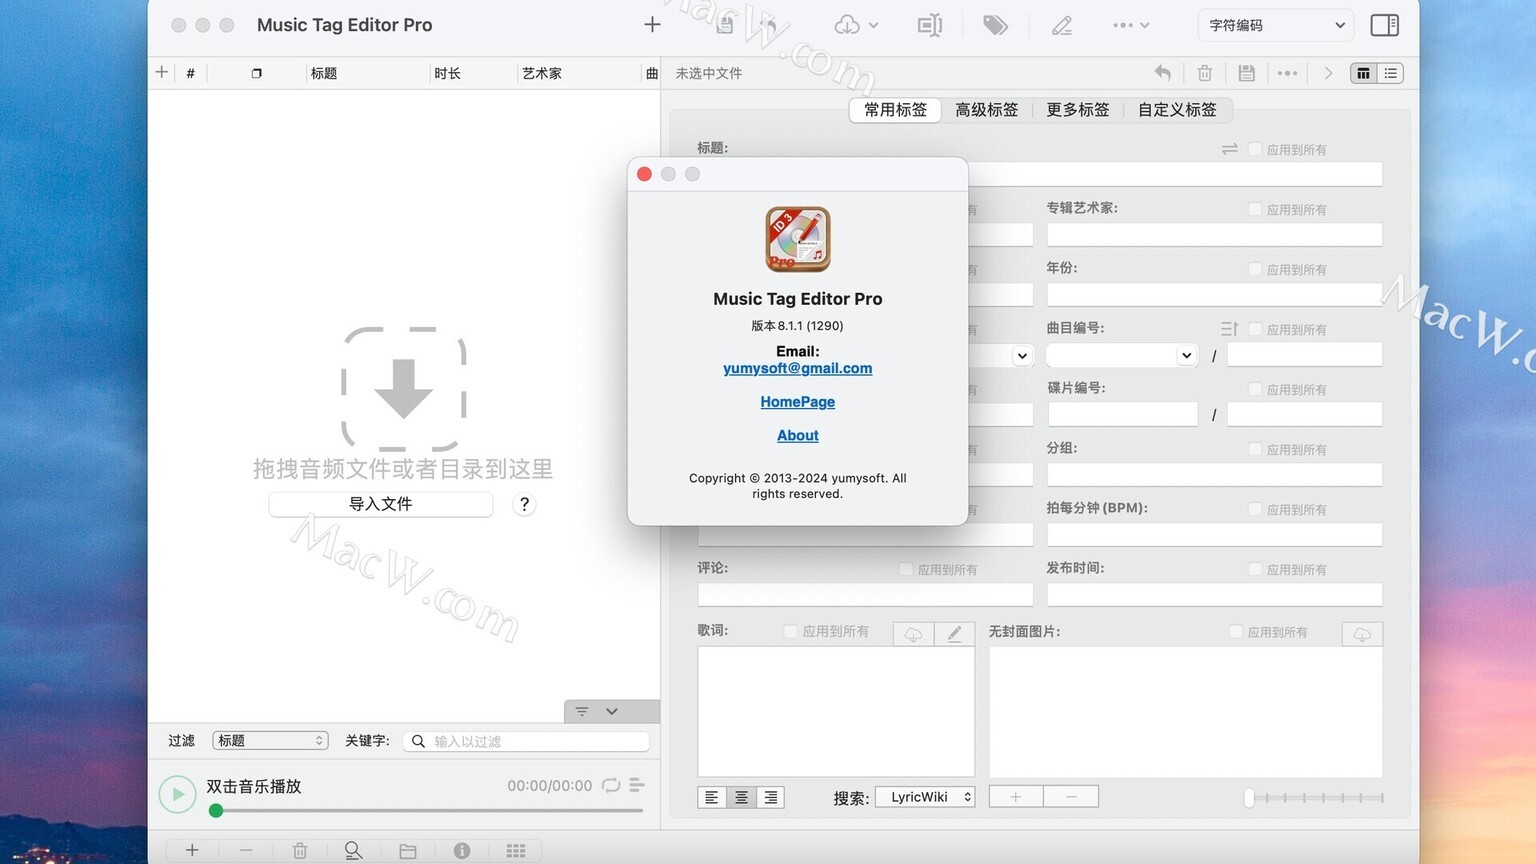Click the next file chevron arrow
This screenshot has width=1536, height=864.
tap(1328, 73)
